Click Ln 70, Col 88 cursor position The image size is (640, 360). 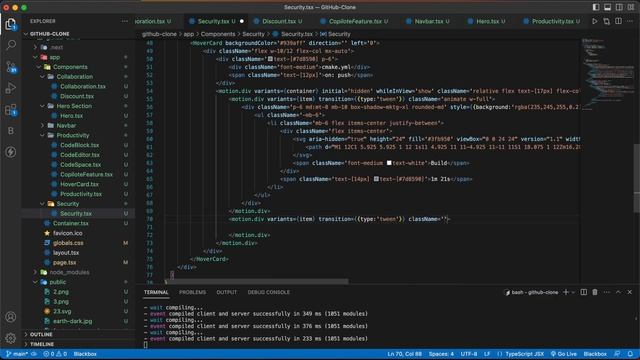[x=404, y=354]
